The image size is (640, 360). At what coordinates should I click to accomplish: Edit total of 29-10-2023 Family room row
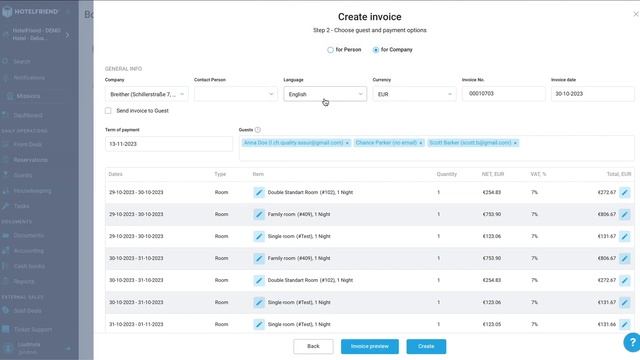624,214
